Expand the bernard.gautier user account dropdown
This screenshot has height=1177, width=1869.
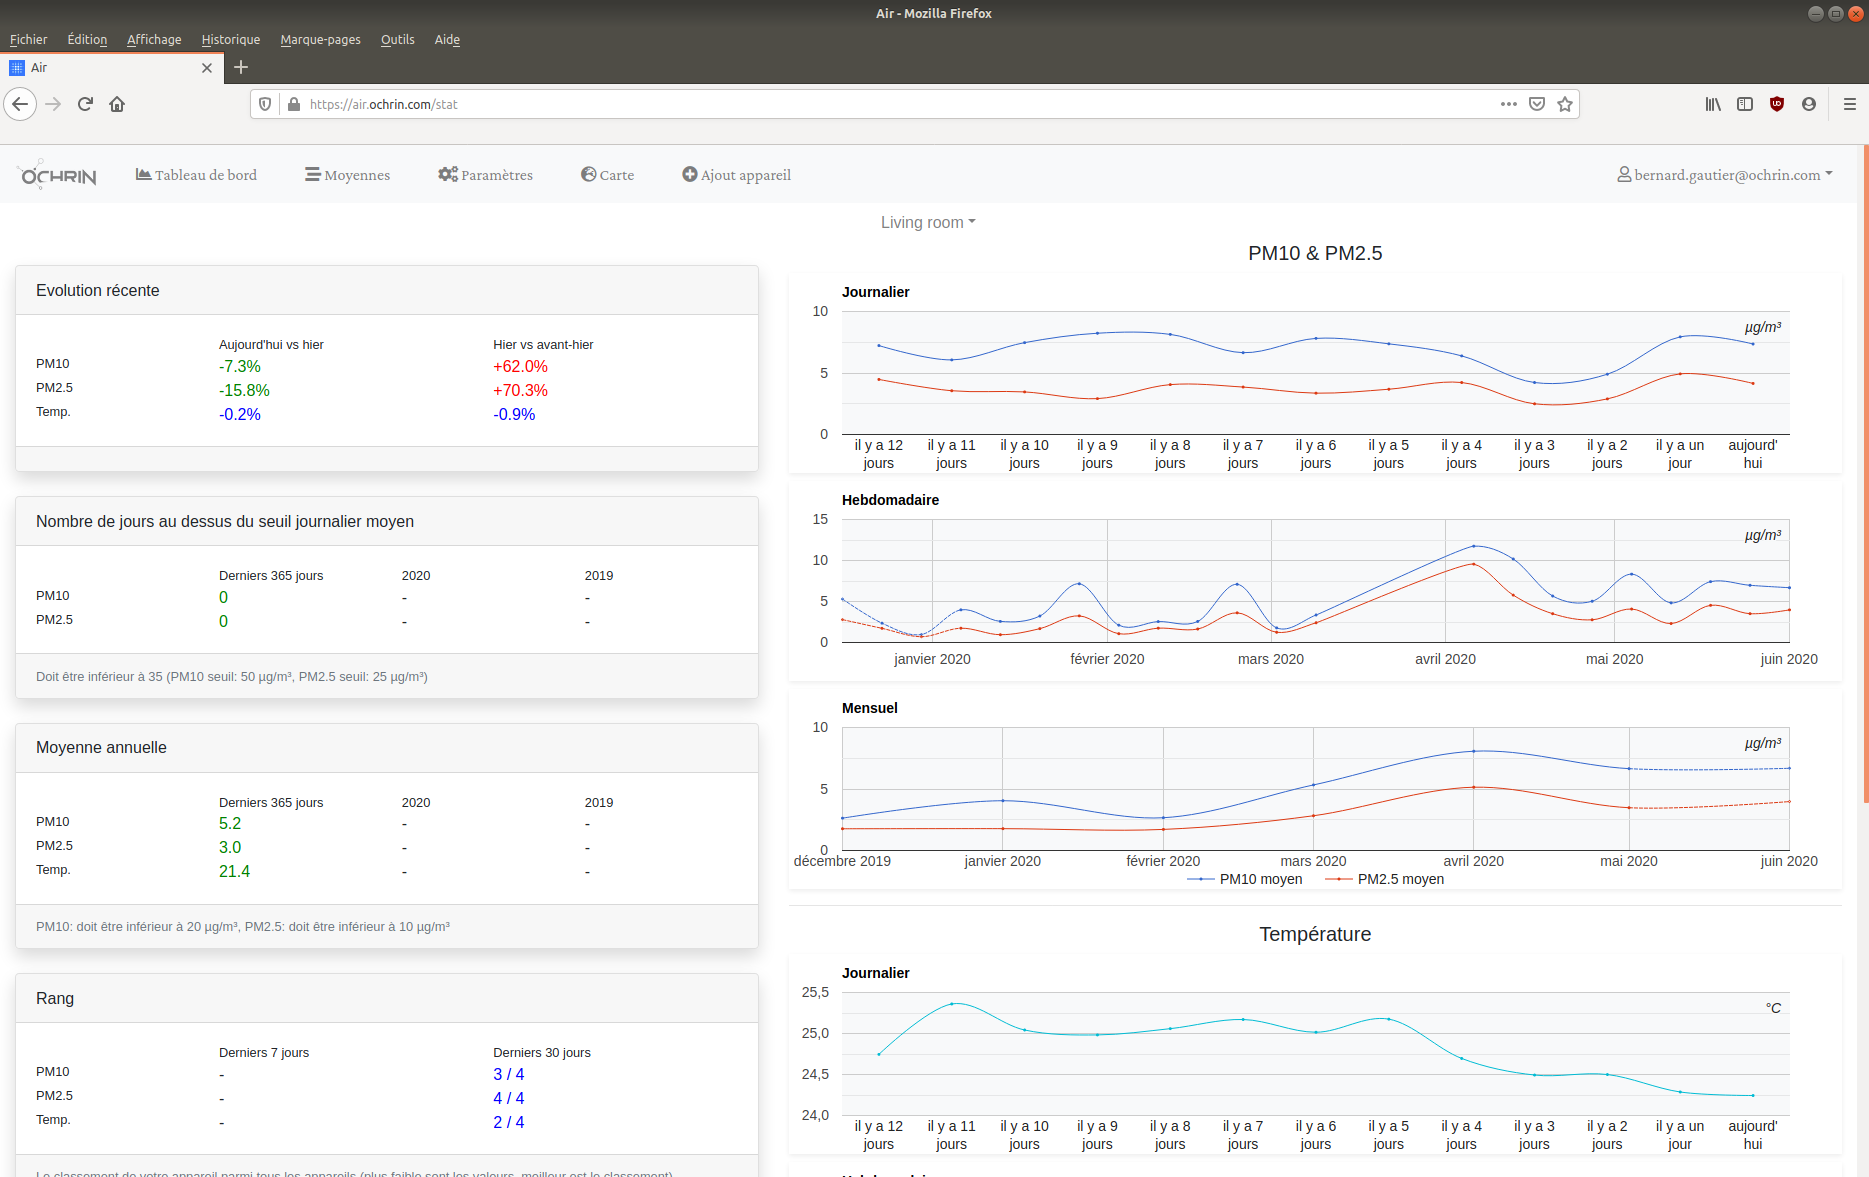coord(1725,175)
